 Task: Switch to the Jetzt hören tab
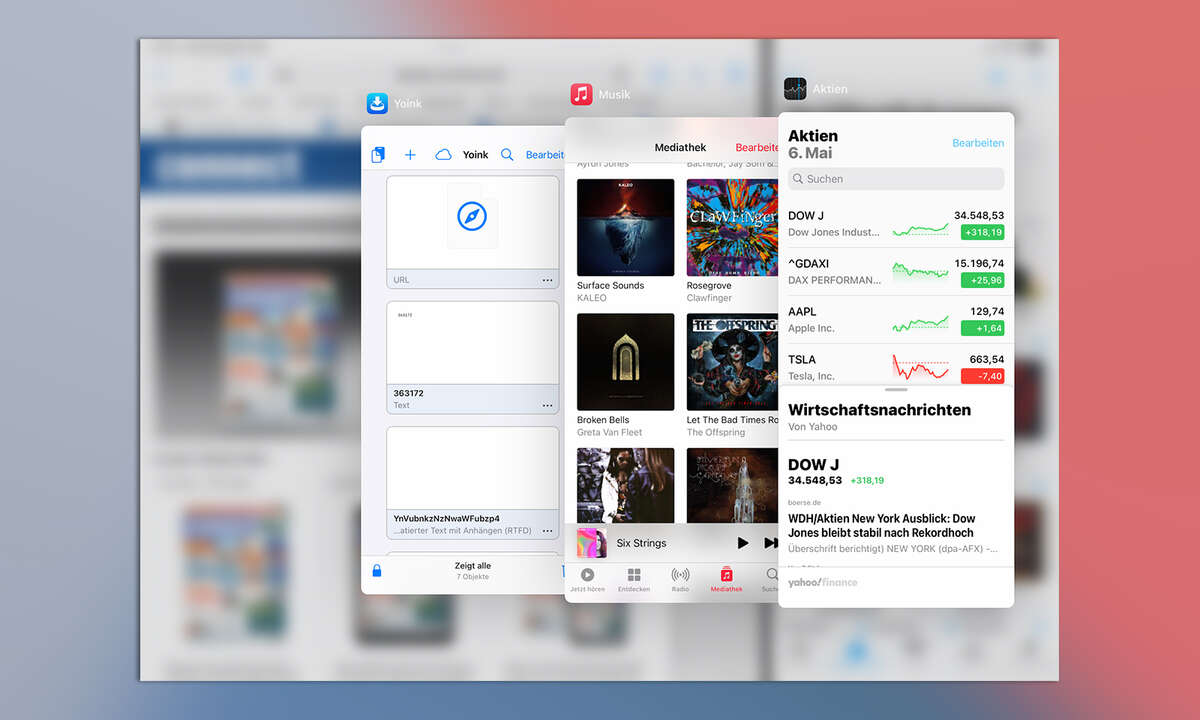[588, 580]
